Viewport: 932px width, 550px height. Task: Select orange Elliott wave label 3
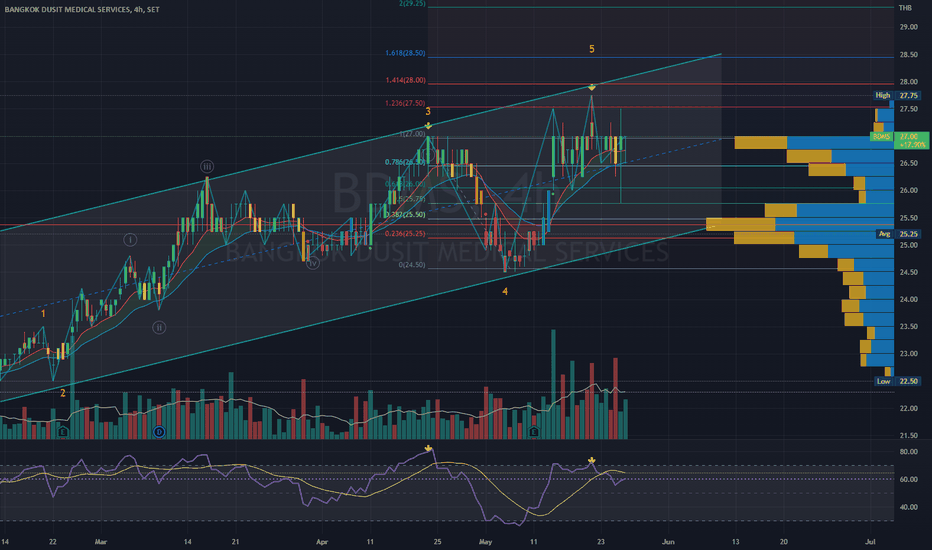pyautogui.click(x=428, y=111)
